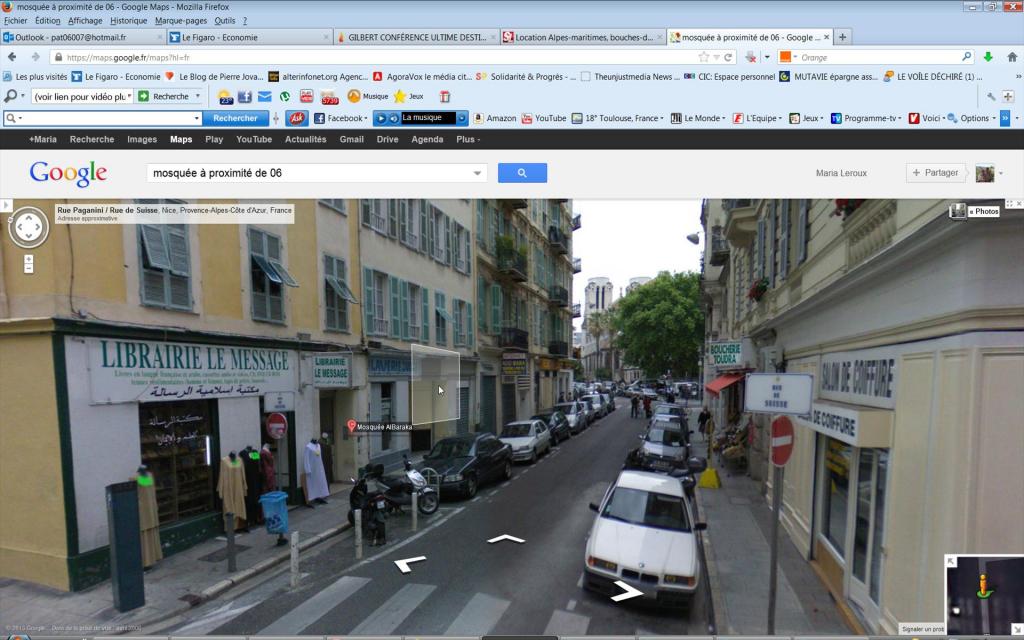Click the green uTorrent toolbar icon

[x=285, y=97]
